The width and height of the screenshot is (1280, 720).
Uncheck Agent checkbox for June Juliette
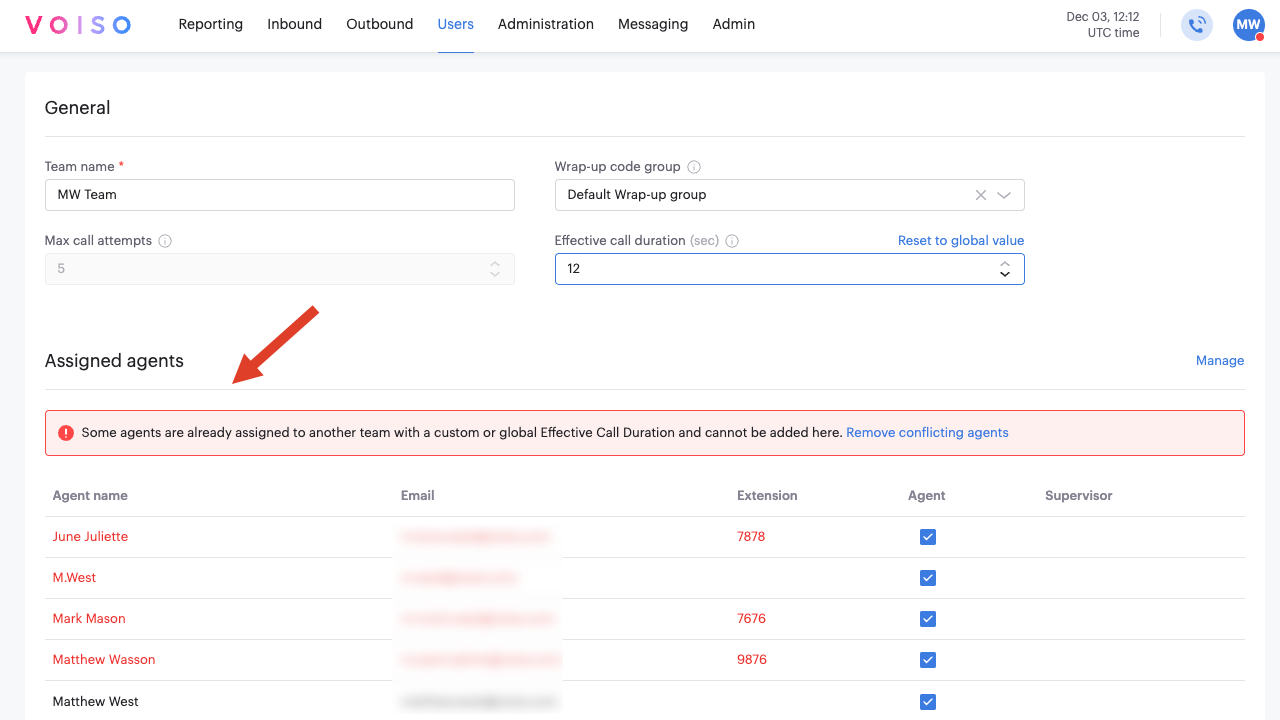[927, 537]
